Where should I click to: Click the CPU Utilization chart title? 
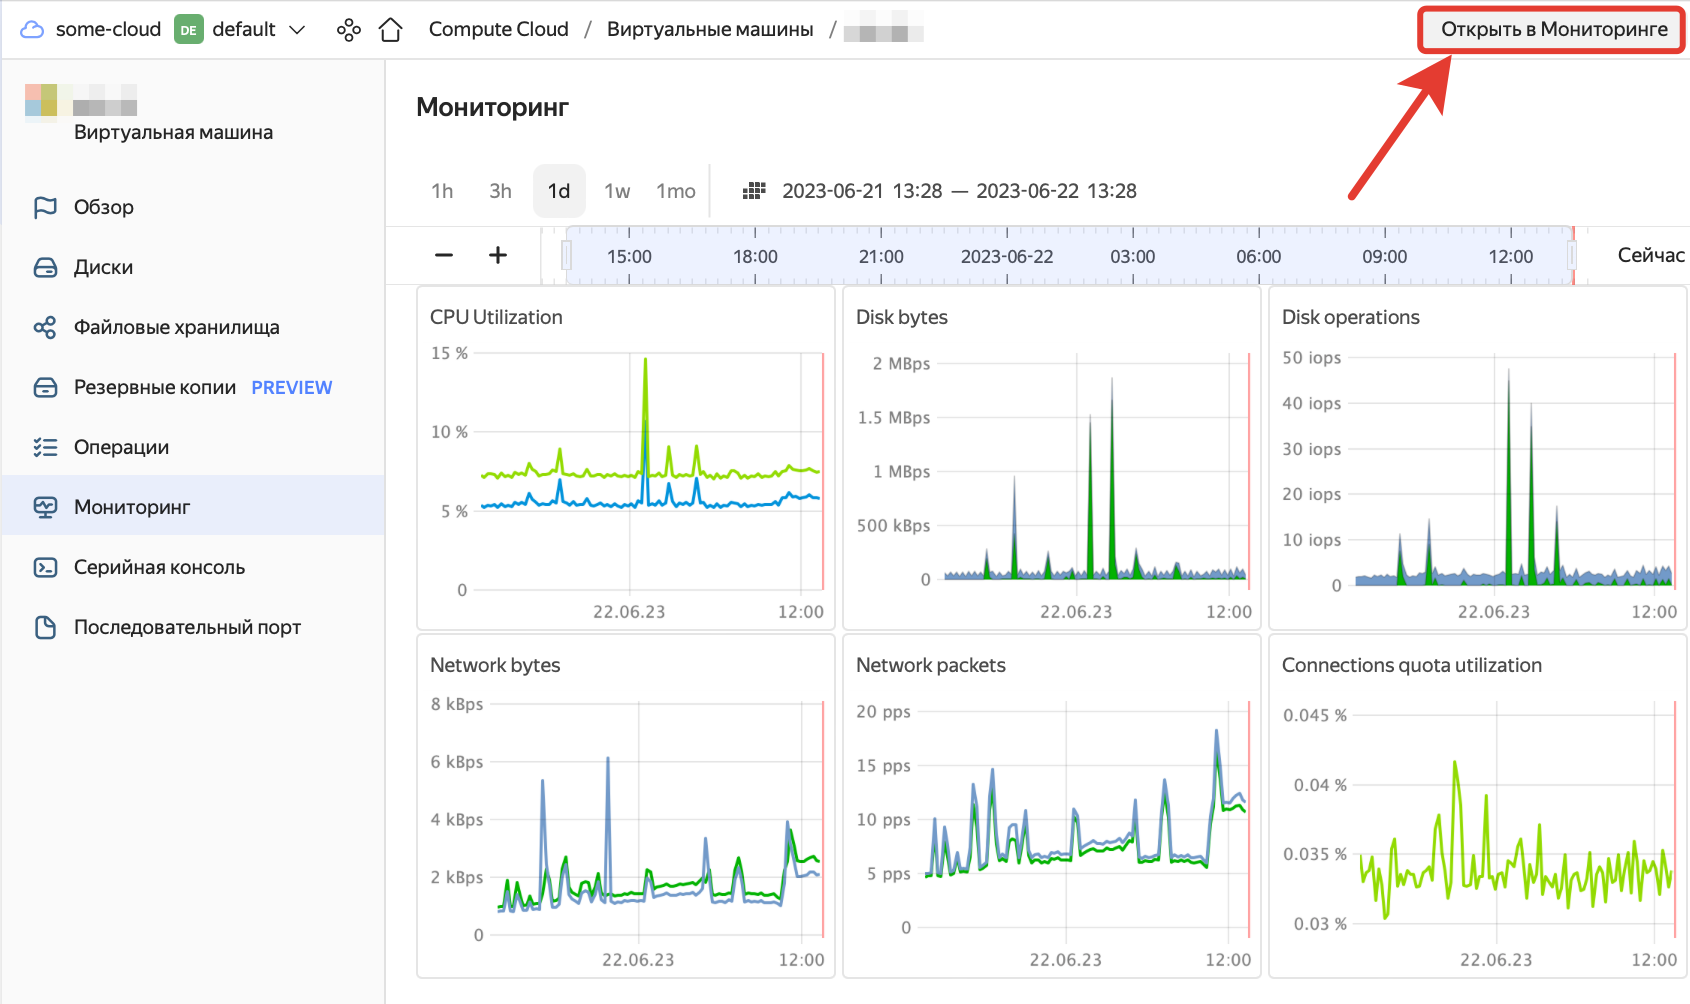coord(496,317)
